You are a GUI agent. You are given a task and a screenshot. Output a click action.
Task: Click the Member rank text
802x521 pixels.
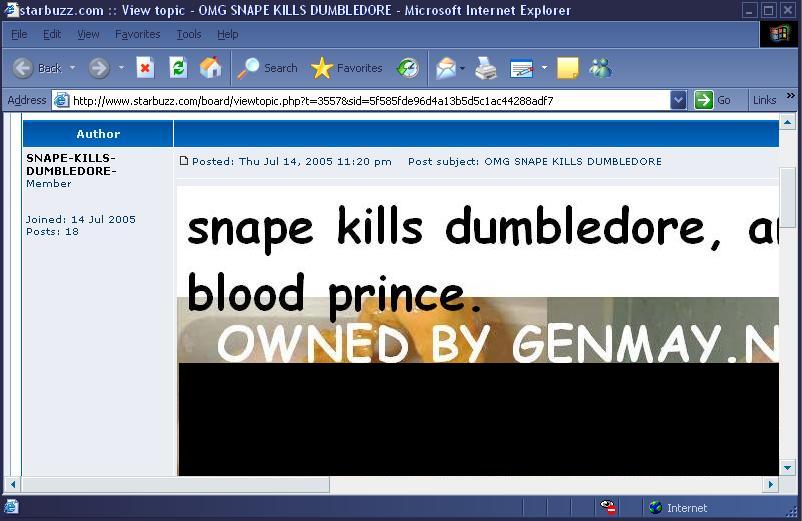pyautogui.click(x=49, y=184)
